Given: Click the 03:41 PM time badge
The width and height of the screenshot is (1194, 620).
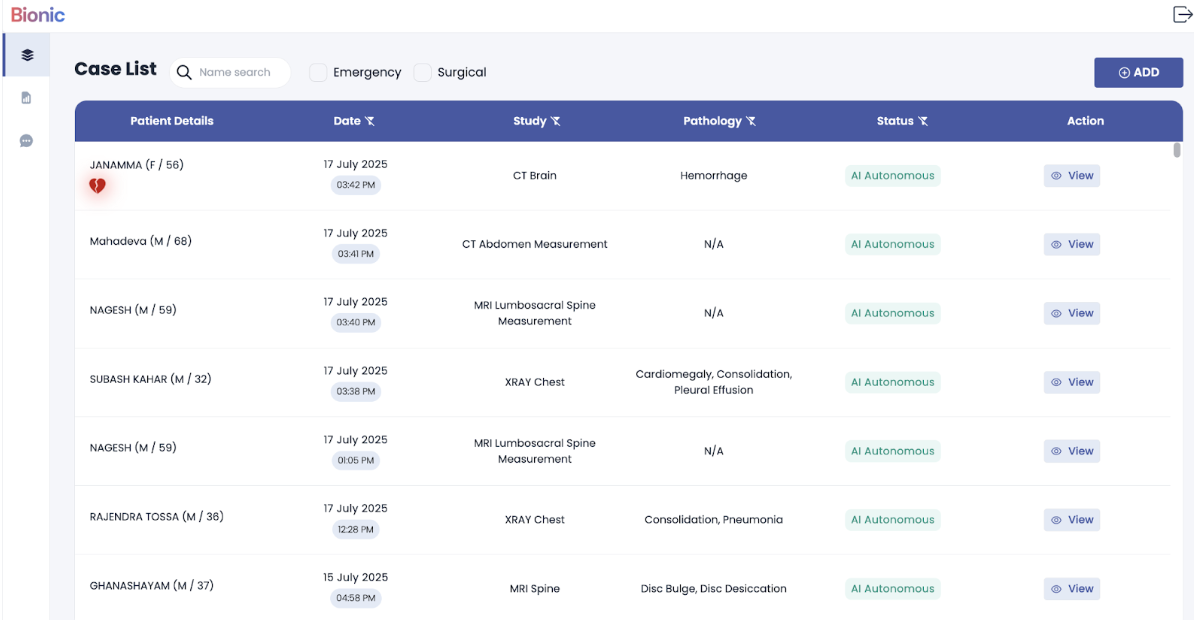Looking at the screenshot, I should pos(356,254).
